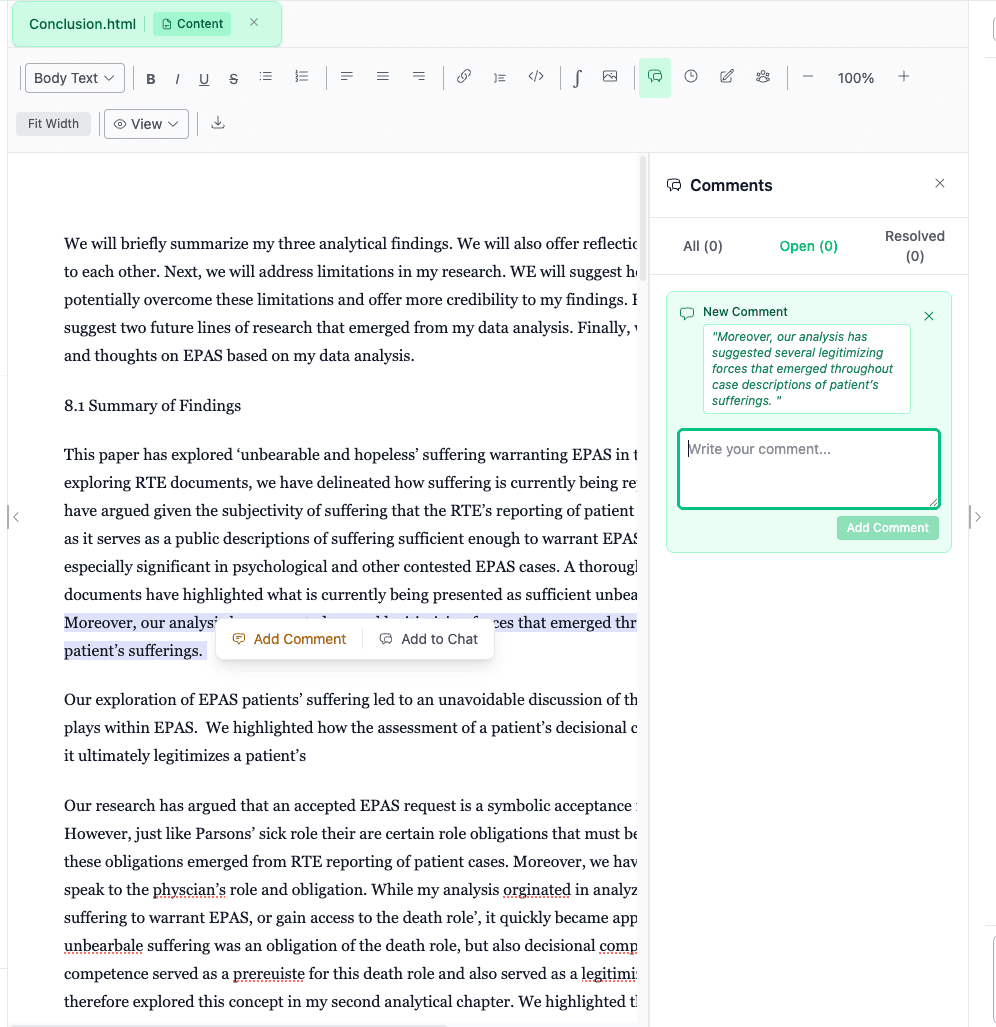Image resolution: width=996 pixels, height=1027 pixels.
Task: Align text right
Action: 419,77
